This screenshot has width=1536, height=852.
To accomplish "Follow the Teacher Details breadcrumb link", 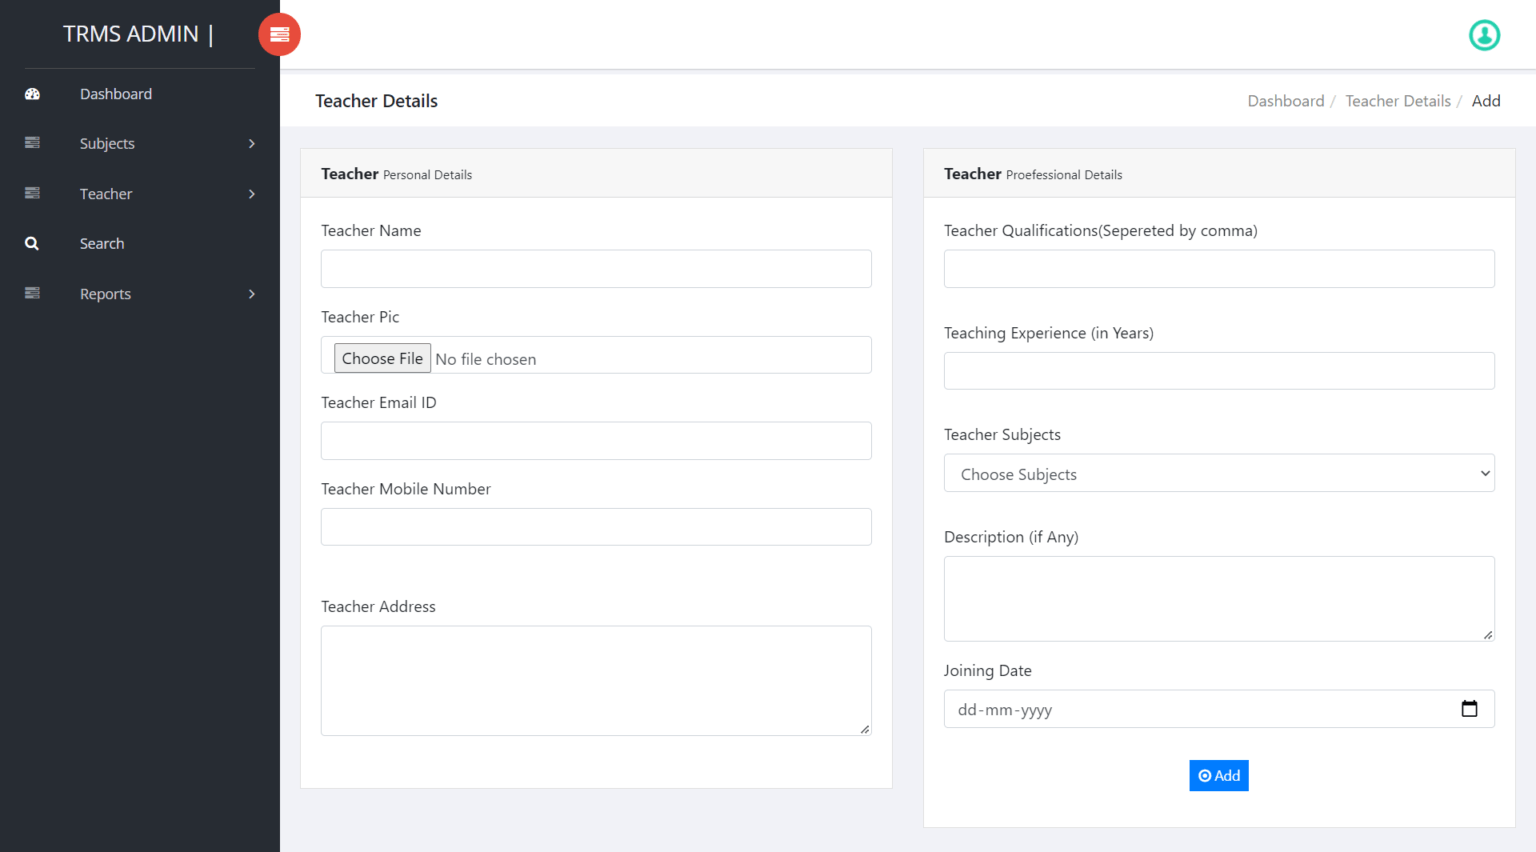I will point(1397,101).
